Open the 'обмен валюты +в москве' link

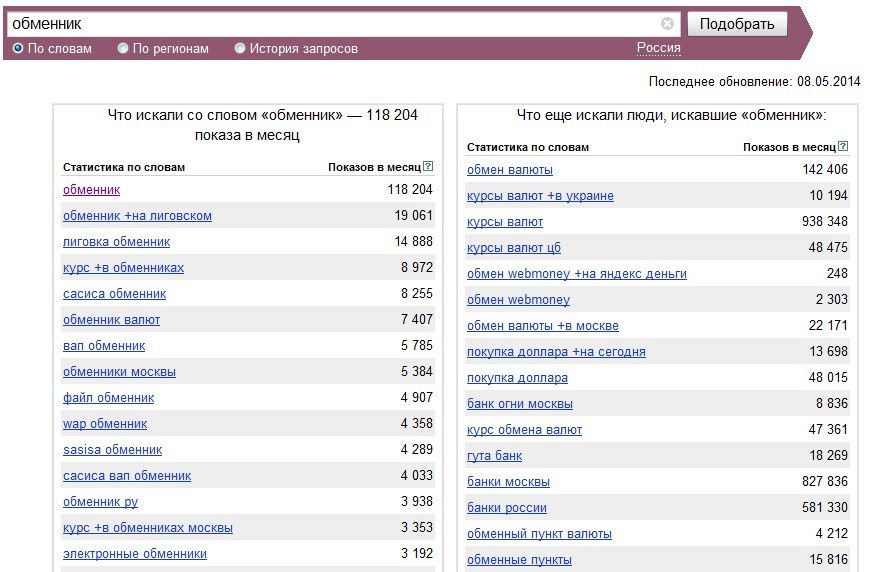click(x=543, y=326)
